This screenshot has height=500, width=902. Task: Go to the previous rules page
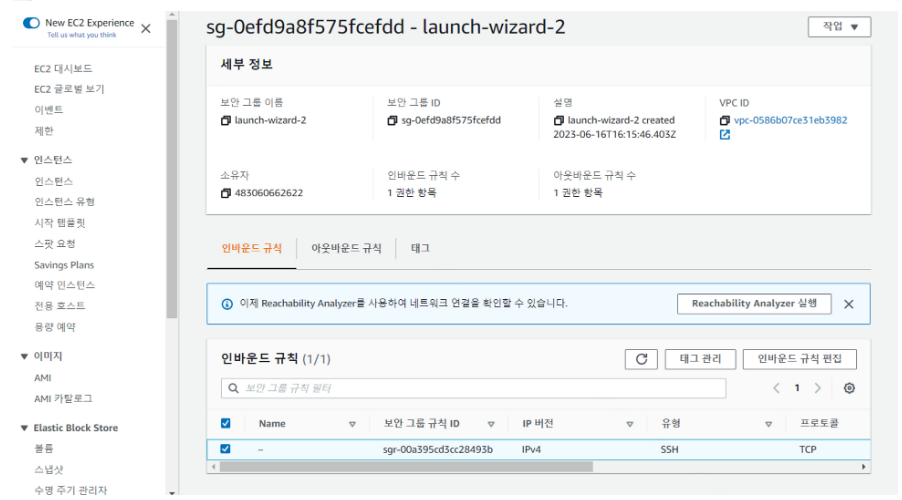coord(776,388)
